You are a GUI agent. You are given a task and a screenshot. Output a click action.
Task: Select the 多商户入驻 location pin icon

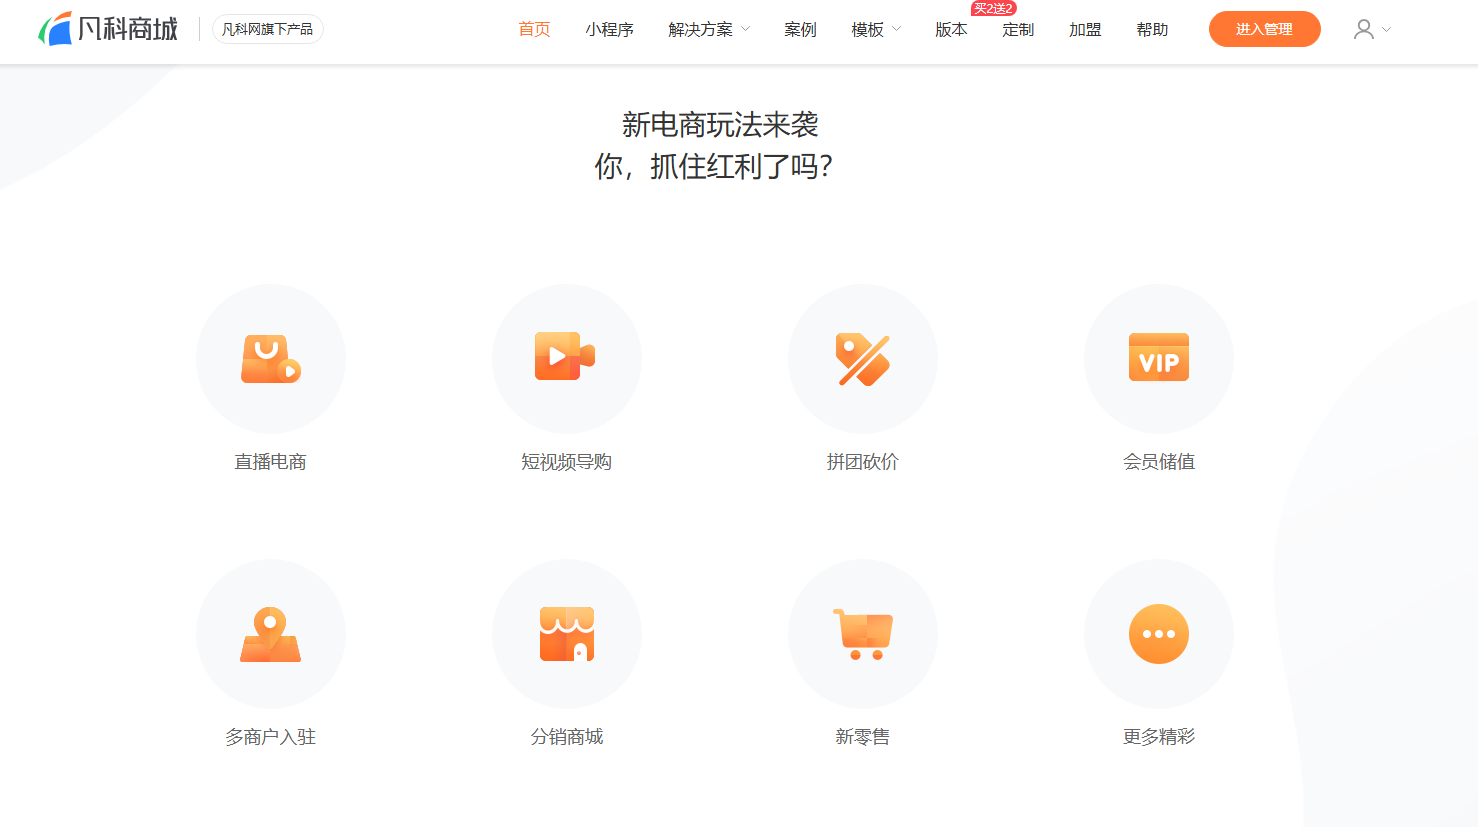coord(271,634)
